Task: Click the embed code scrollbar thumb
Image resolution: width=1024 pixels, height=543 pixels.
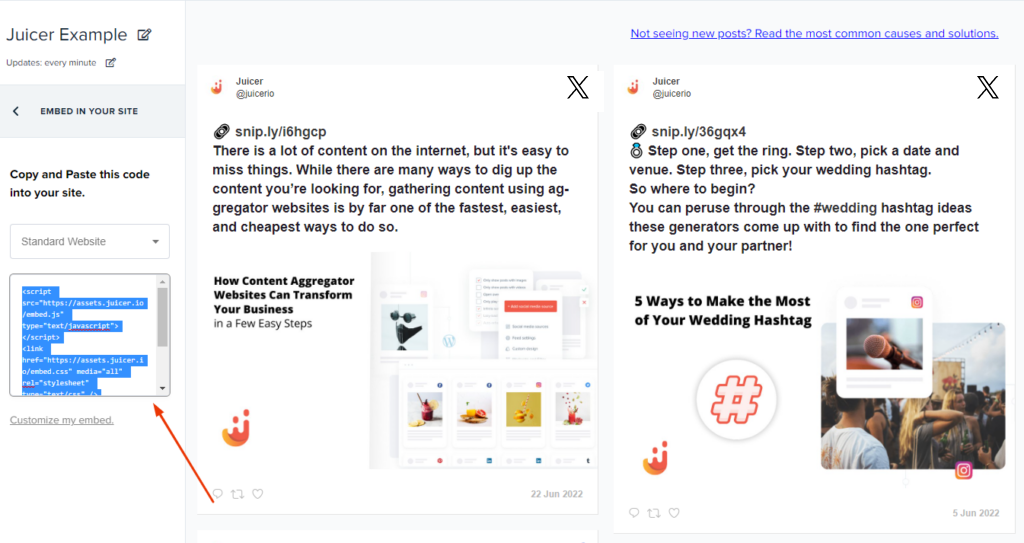Action: point(163,317)
